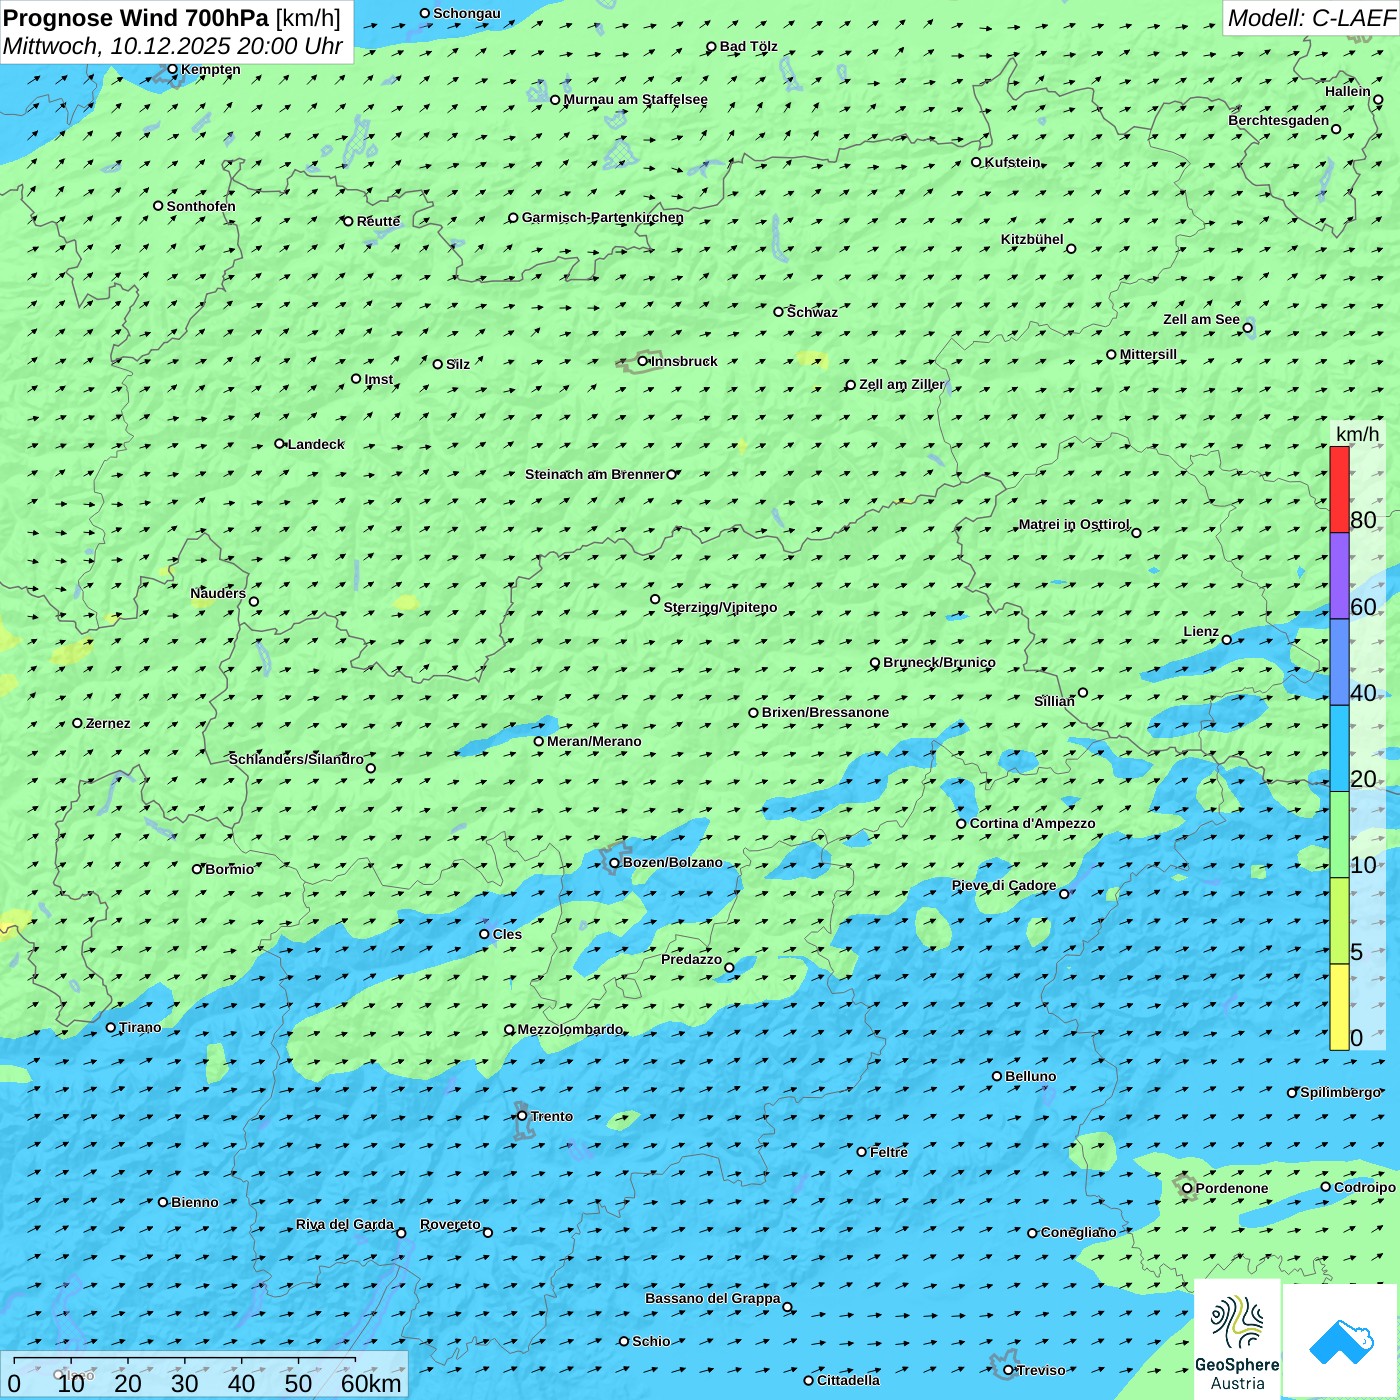The image size is (1400, 1400).
Task: Select the Lienz location marker
Action: [x=1227, y=640]
